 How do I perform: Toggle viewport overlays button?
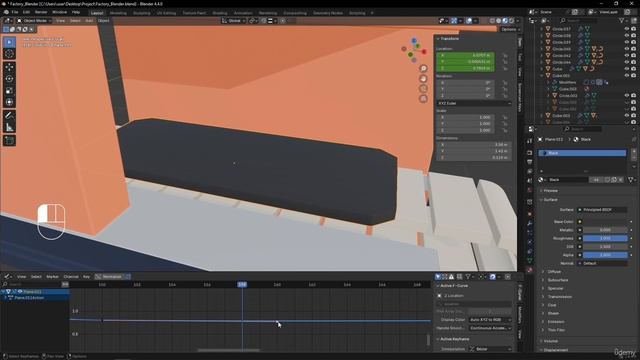pos(469,21)
